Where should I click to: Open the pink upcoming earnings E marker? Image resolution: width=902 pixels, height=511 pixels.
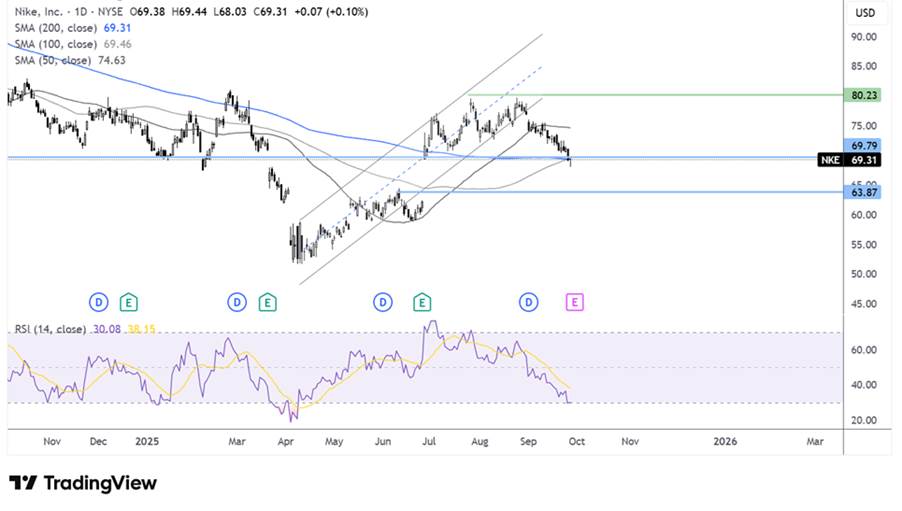click(574, 302)
